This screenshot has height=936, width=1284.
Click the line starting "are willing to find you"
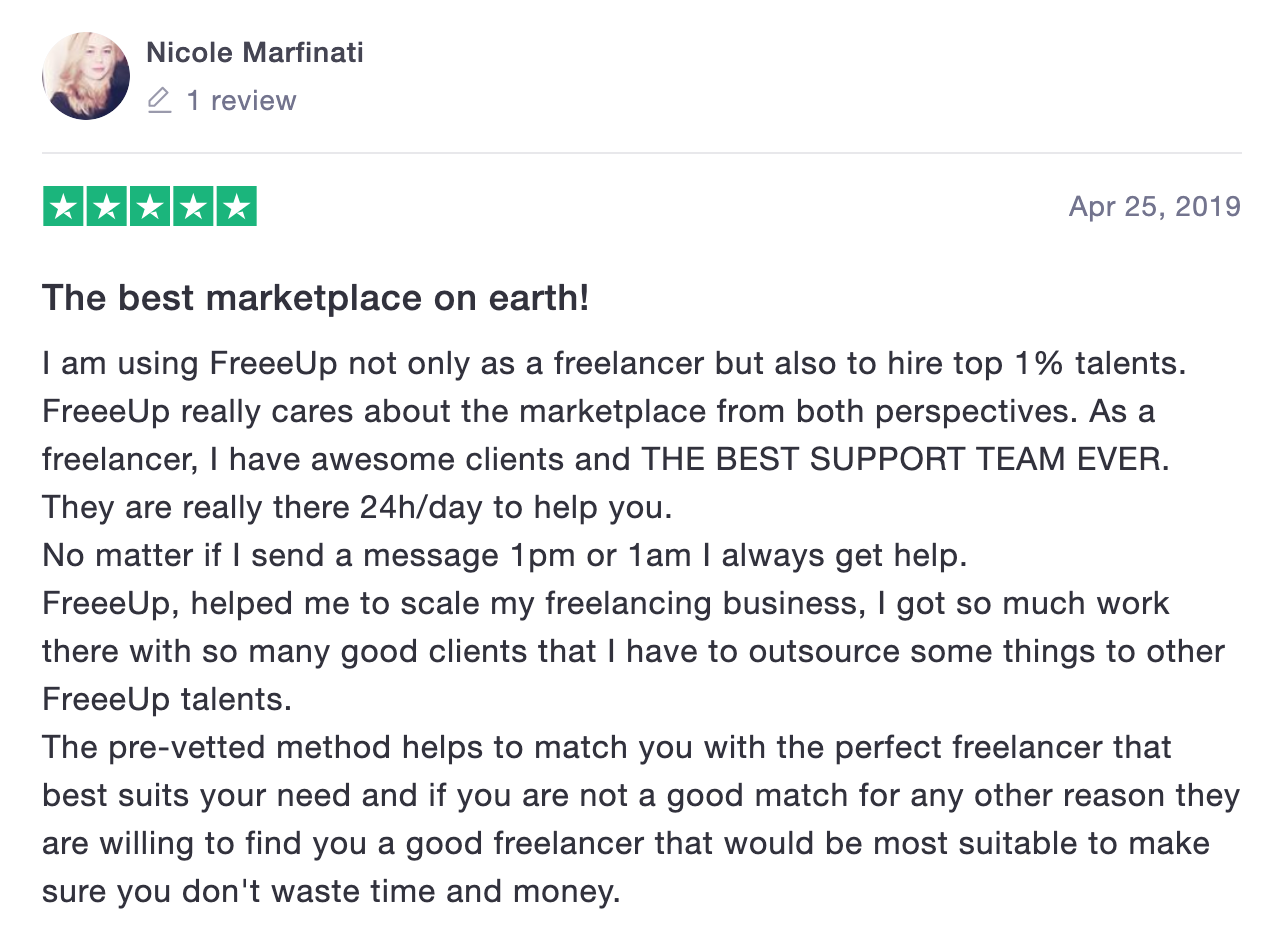pos(626,843)
